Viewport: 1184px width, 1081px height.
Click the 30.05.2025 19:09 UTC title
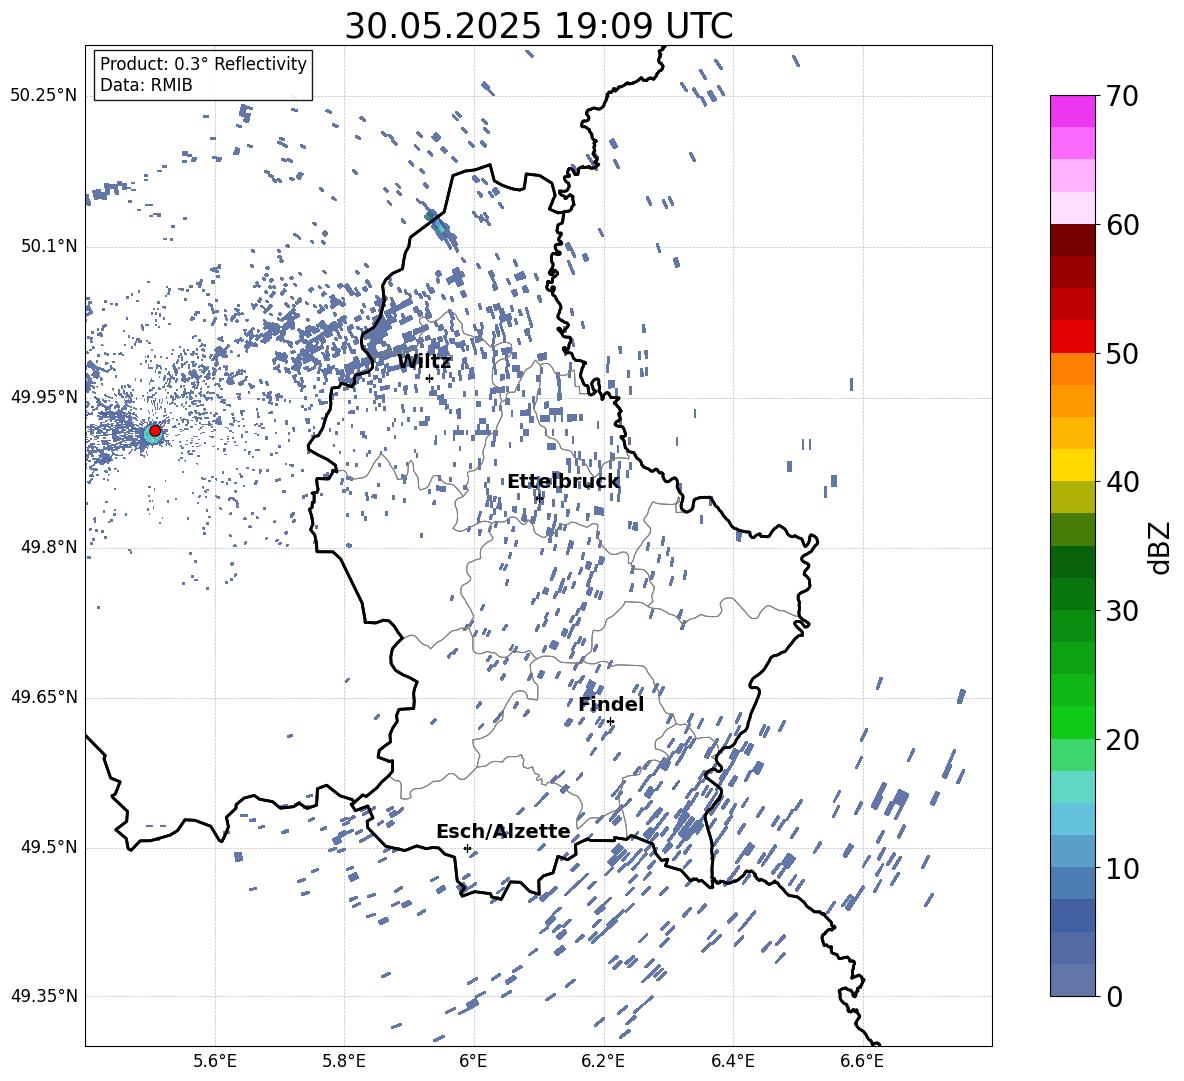click(538, 26)
